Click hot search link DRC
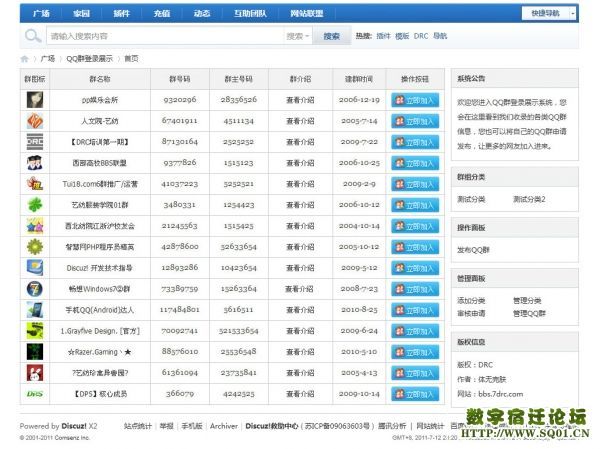The image size is (600, 449). pos(421,36)
